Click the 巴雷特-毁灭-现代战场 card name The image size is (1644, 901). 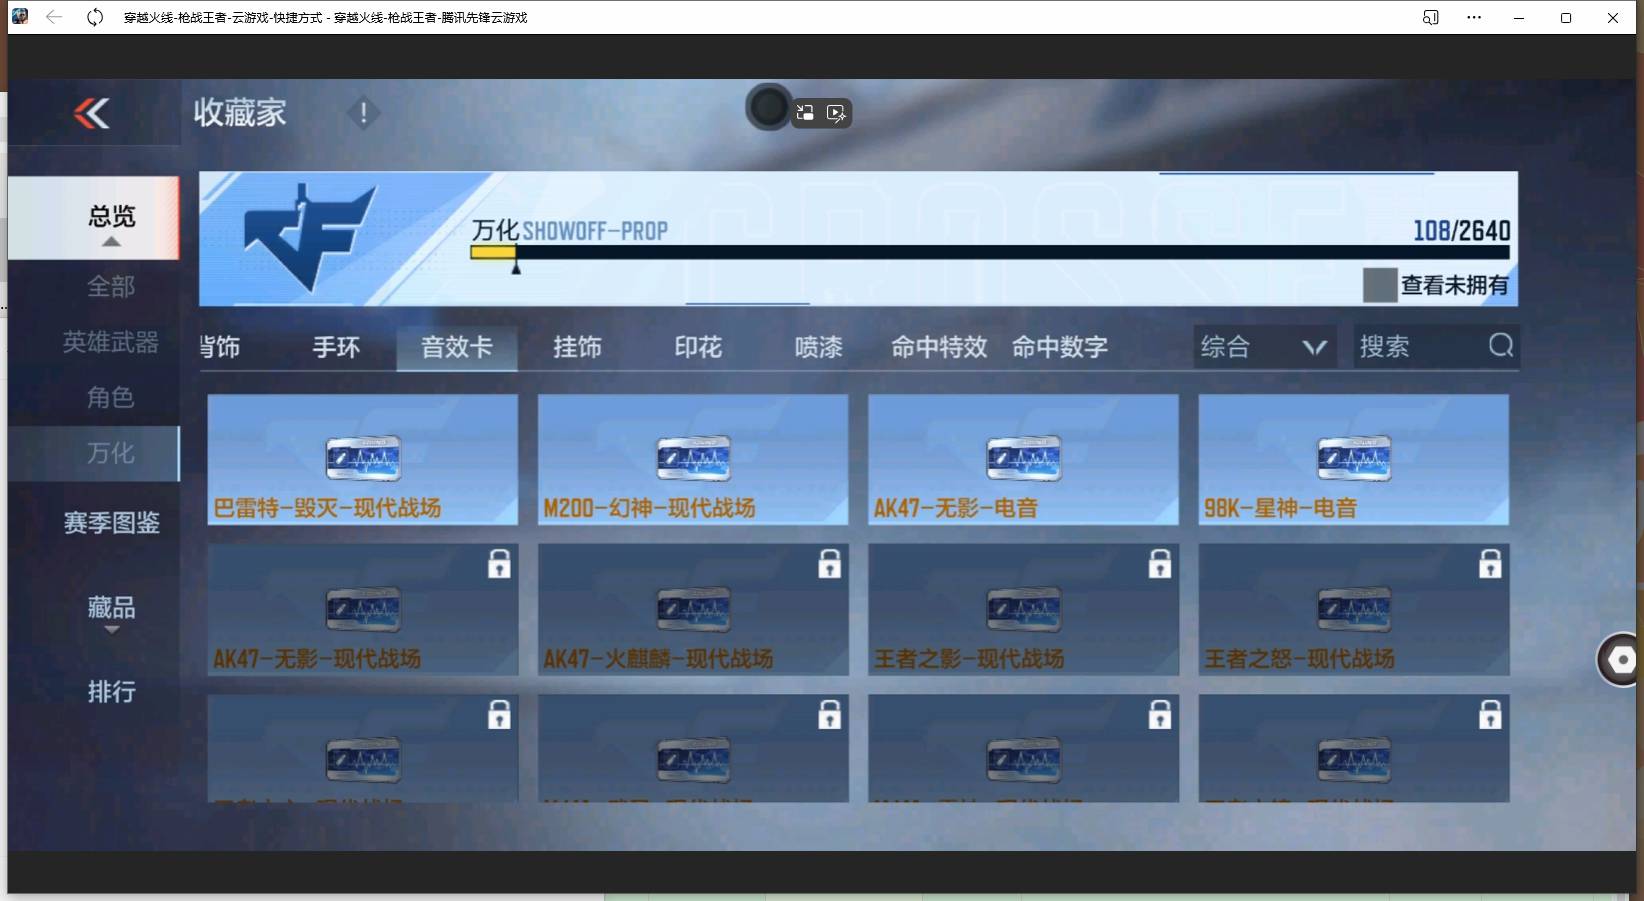pos(327,508)
